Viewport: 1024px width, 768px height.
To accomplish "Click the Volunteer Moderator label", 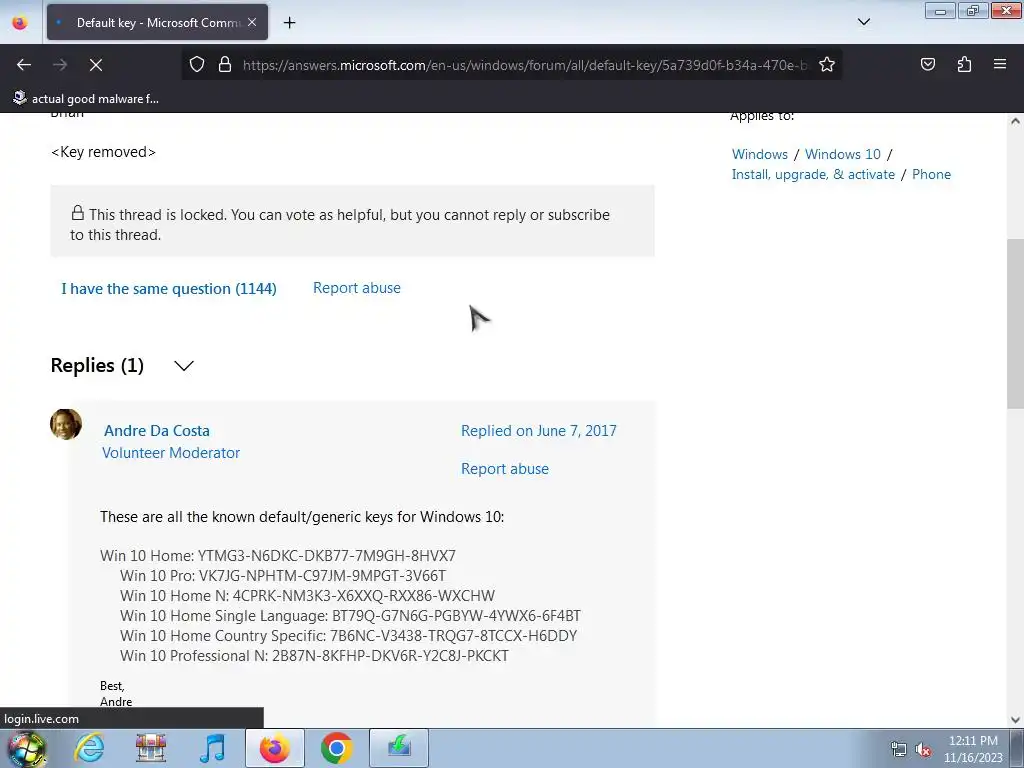I will point(171,453).
